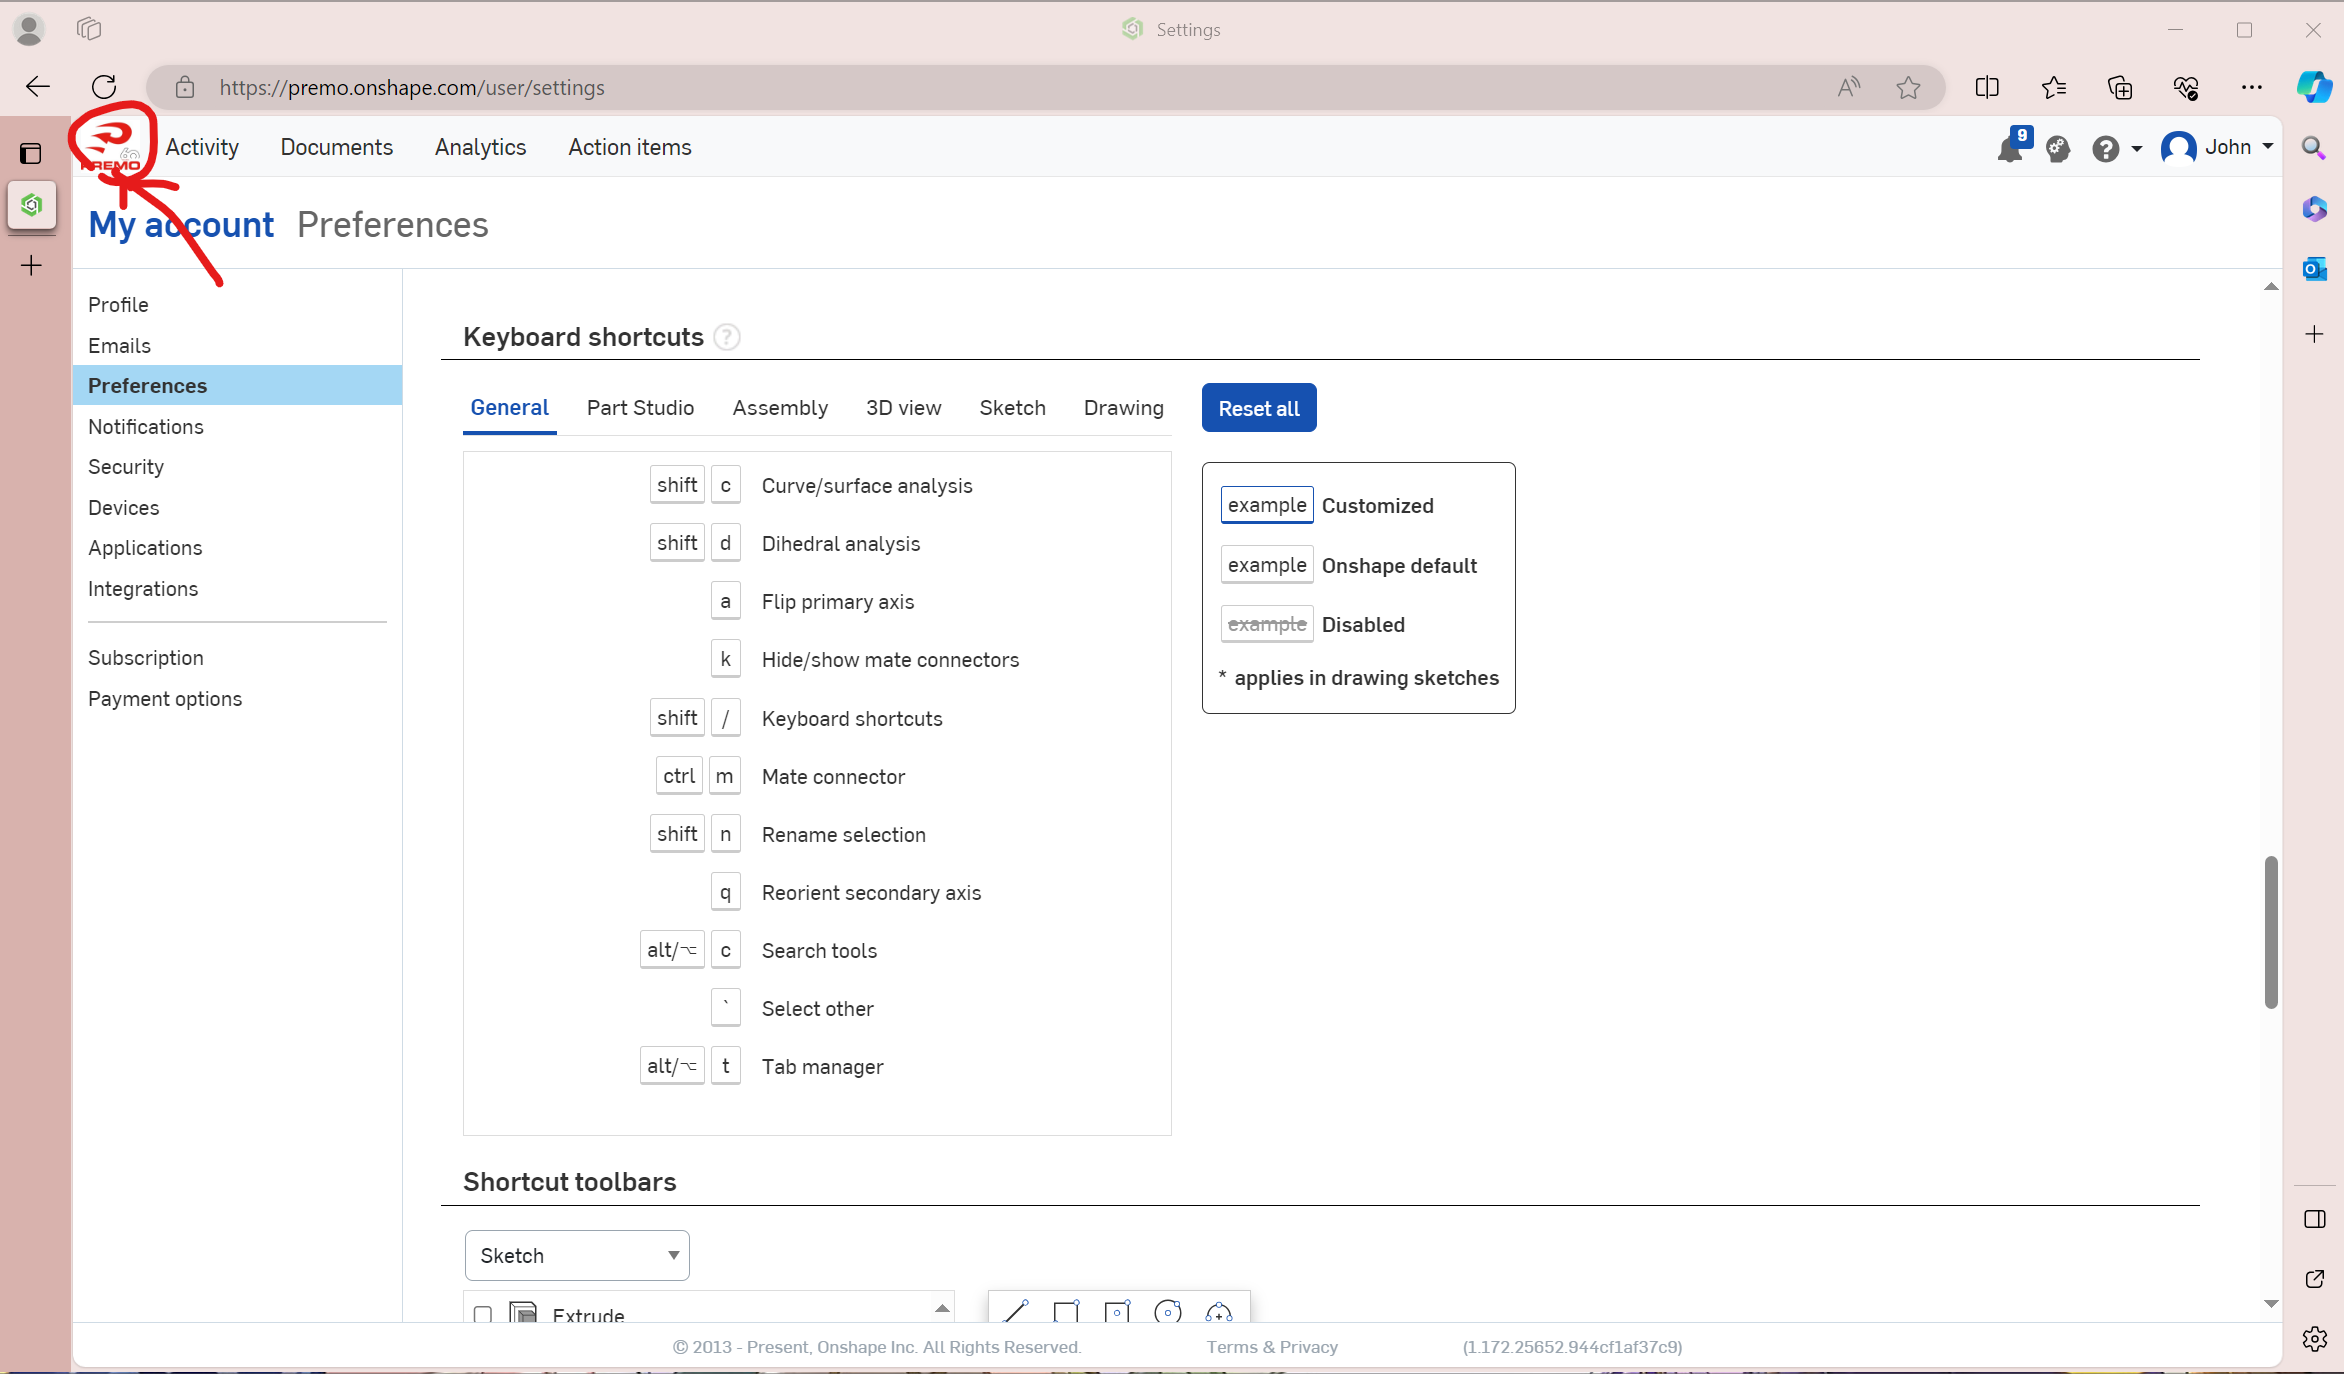This screenshot has height=1374, width=2344.
Task: Click the center point circle tool icon
Action: pos(1167,1311)
